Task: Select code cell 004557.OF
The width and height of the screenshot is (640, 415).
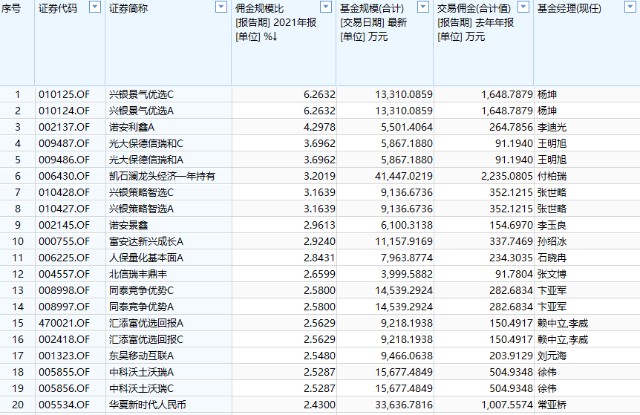Action: 64,274
